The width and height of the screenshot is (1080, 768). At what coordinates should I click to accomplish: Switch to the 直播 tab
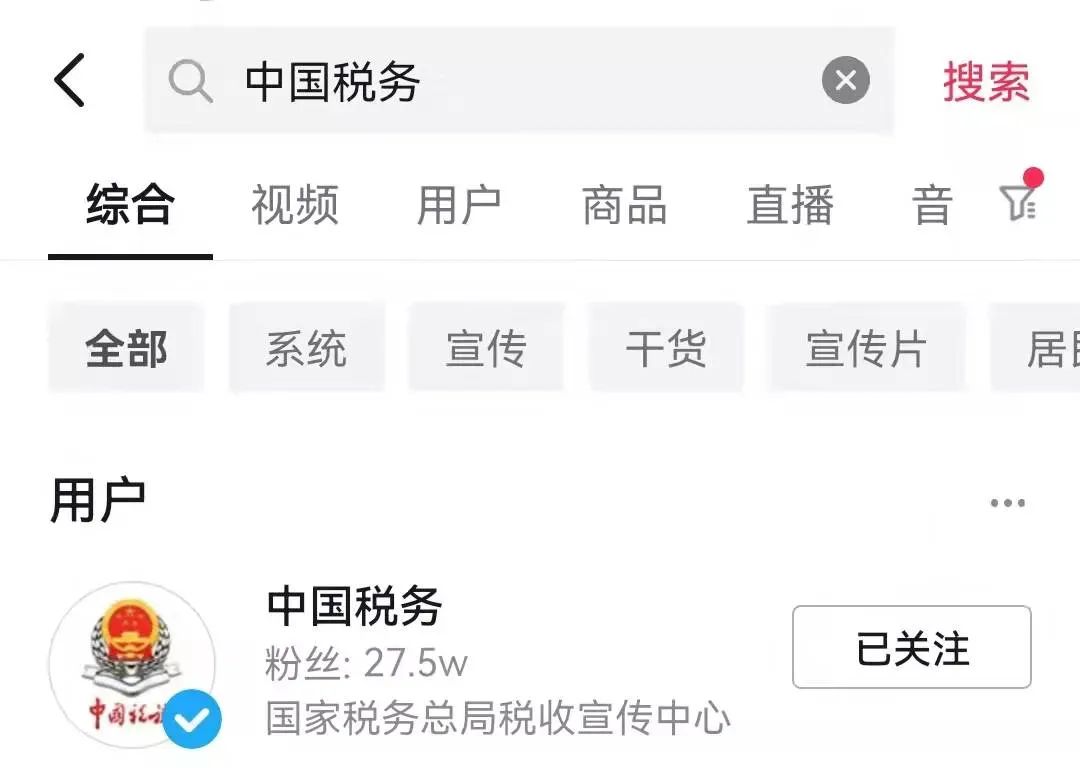point(790,205)
